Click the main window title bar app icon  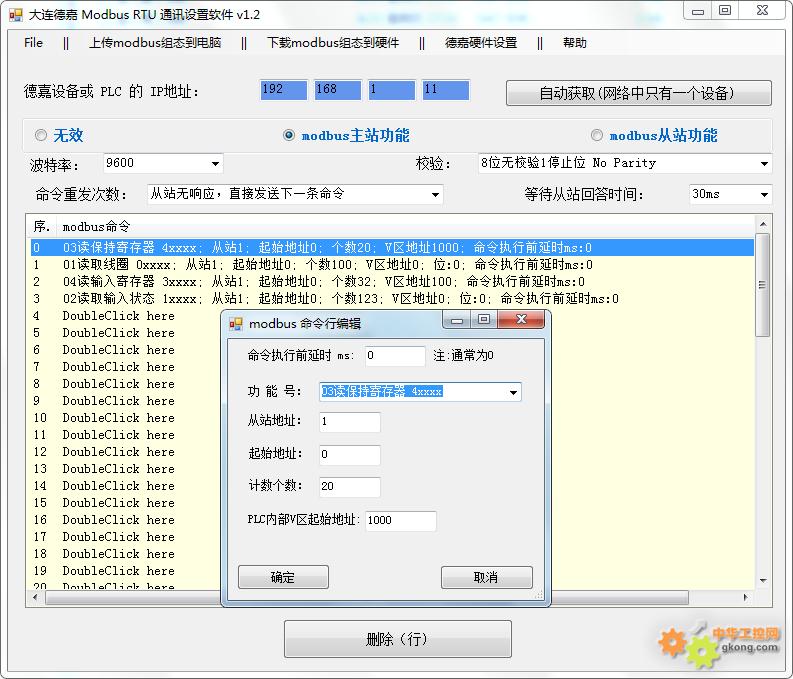16,15
